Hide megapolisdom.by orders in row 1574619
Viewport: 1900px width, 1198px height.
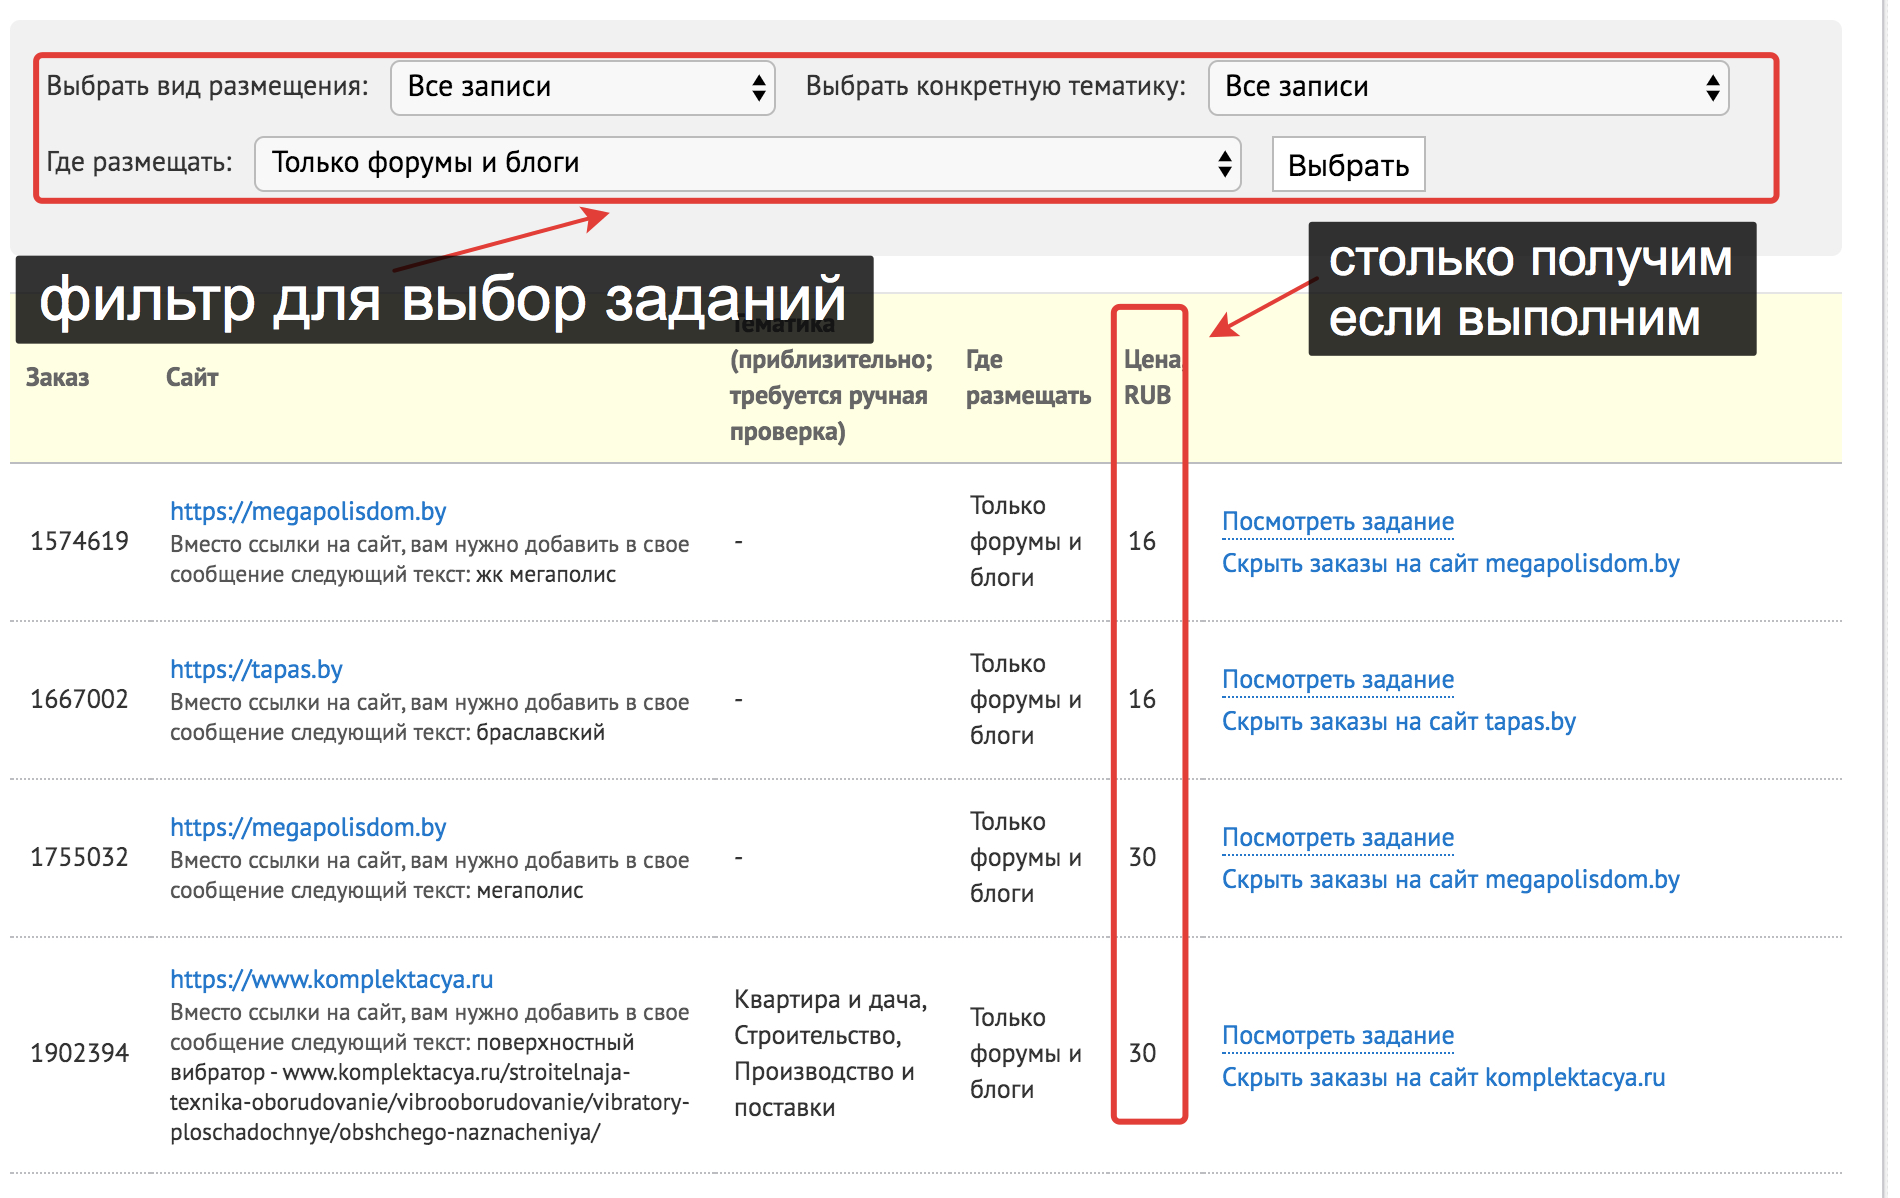[1451, 564]
